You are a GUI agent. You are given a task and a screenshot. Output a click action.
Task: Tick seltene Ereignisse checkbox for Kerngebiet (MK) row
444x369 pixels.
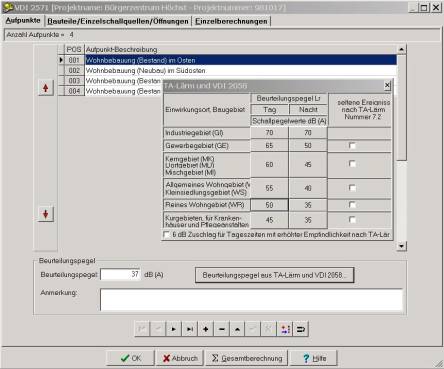click(352, 164)
